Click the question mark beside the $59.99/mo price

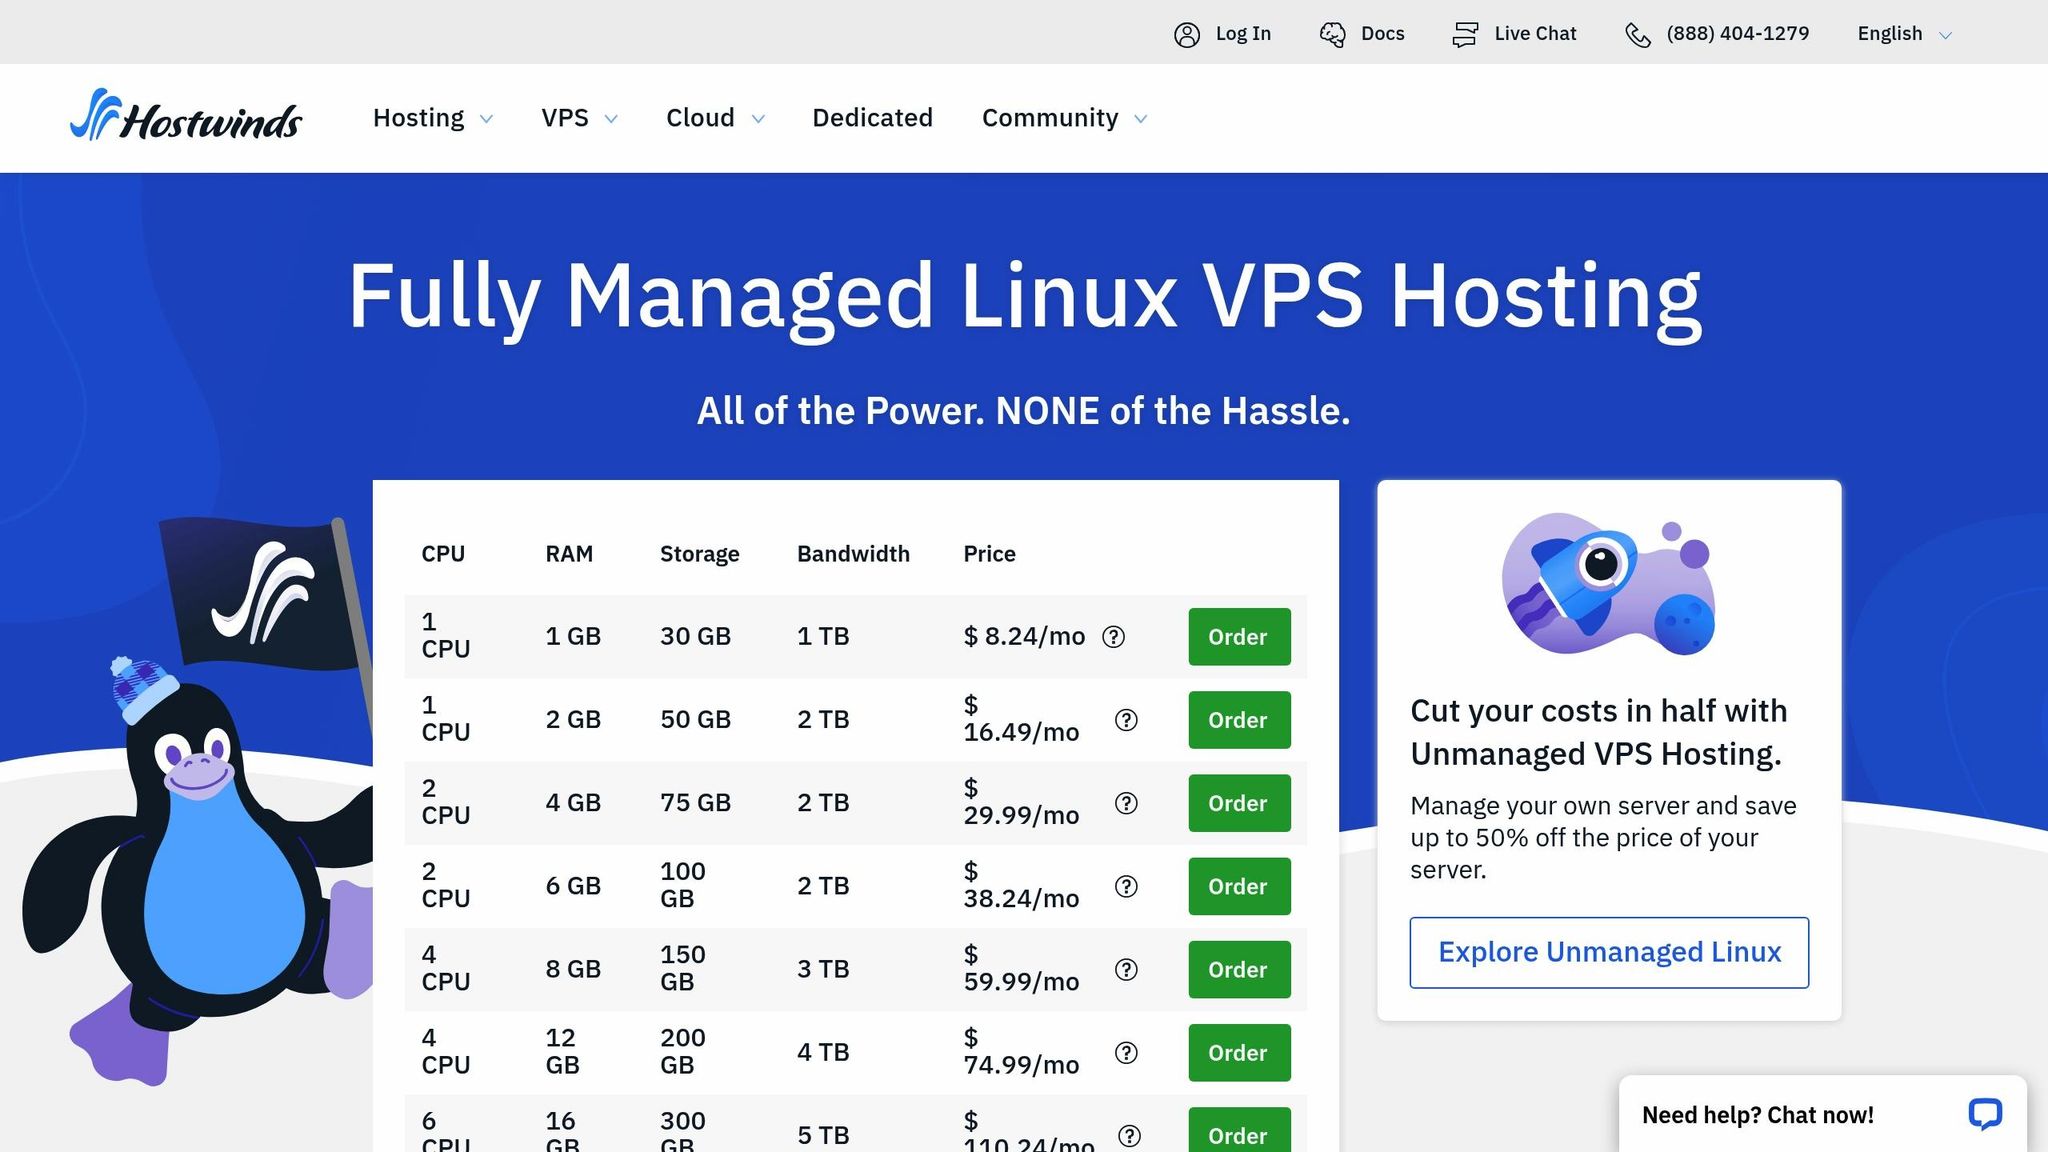(x=1126, y=969)
